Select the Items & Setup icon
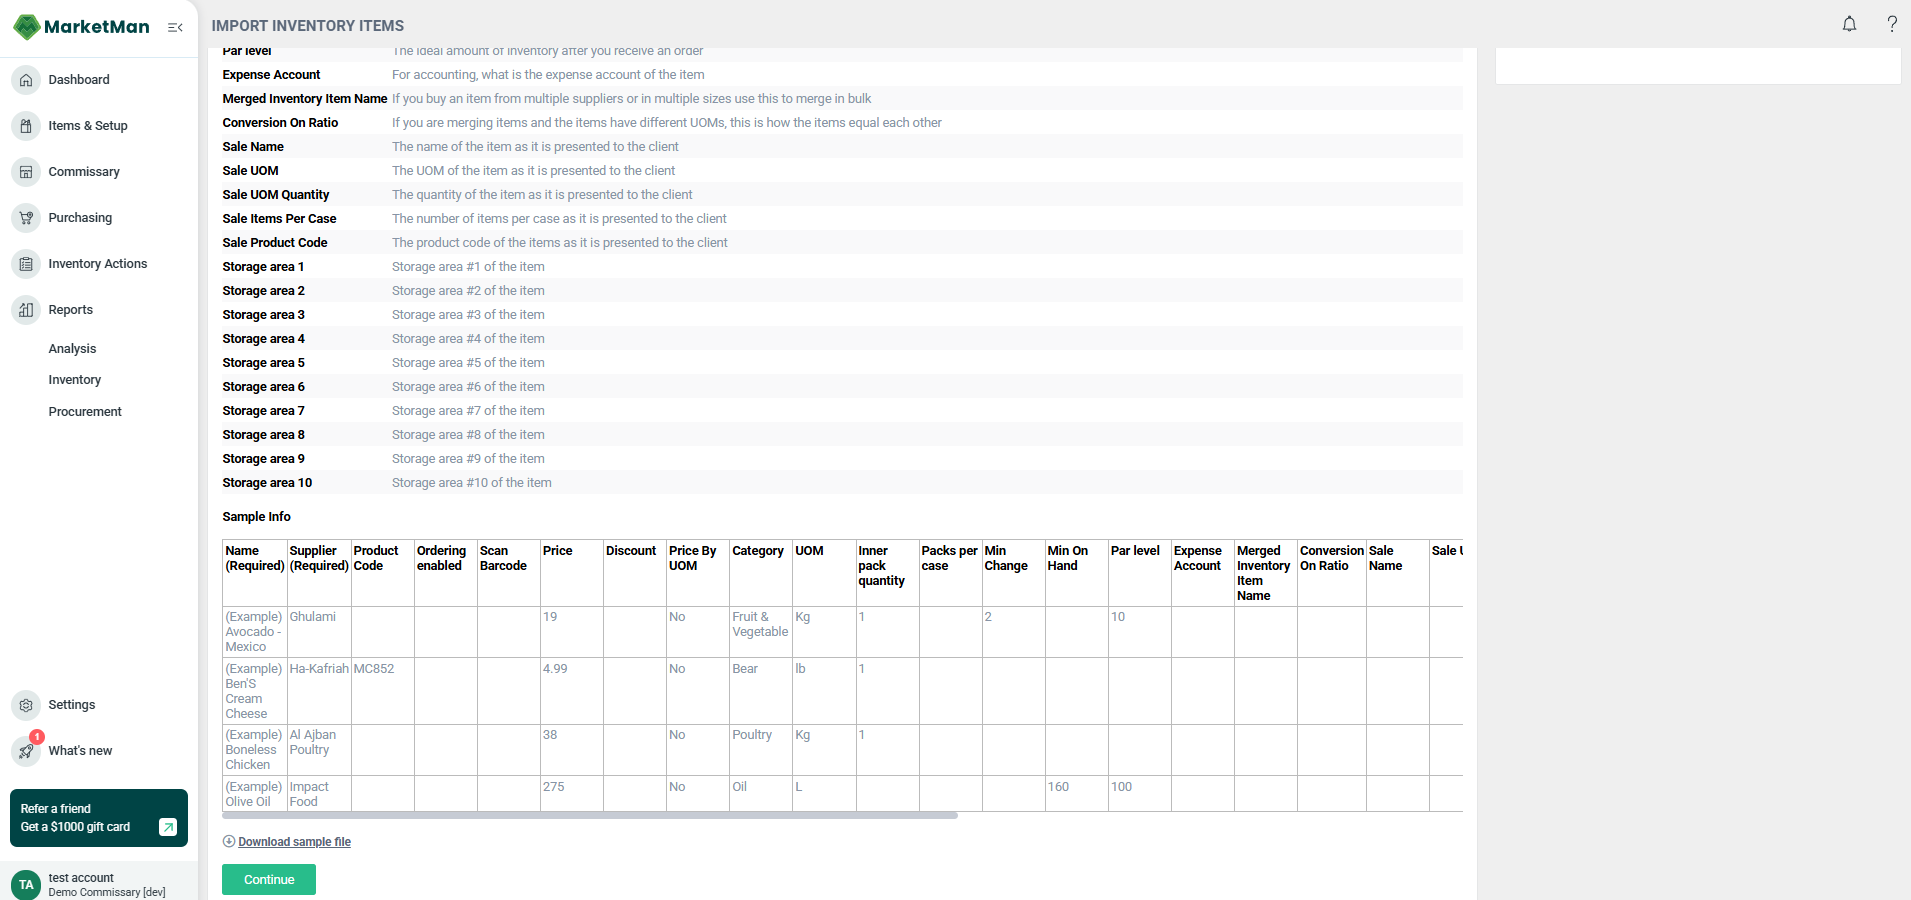1911x900 pixels. point(25,125)
